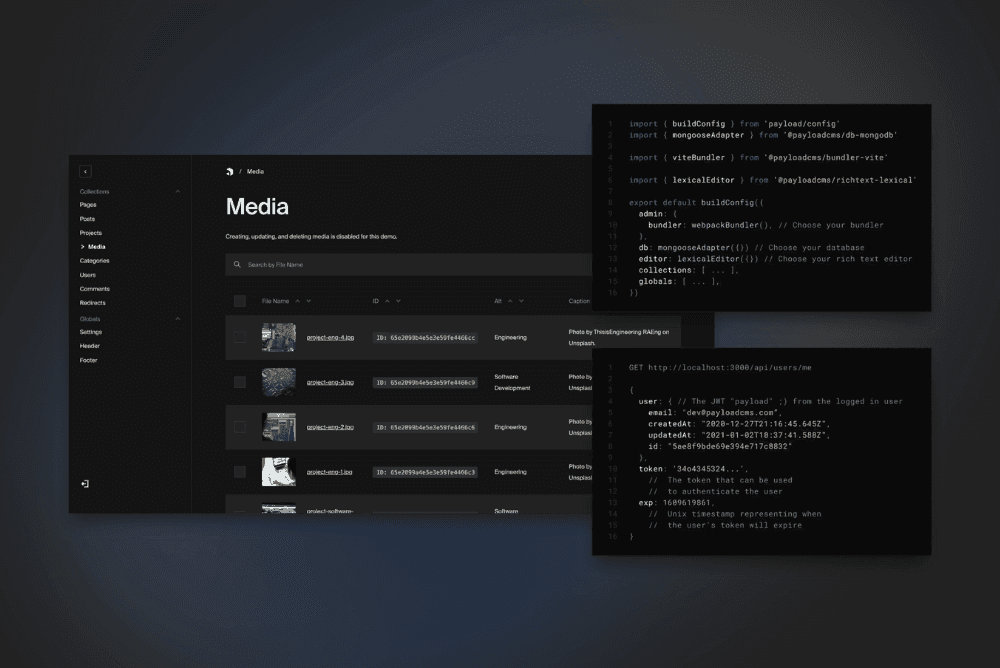Click the logout icon in the sidebar
This screenshot has width=1000, height=668.
click(85, 484)
